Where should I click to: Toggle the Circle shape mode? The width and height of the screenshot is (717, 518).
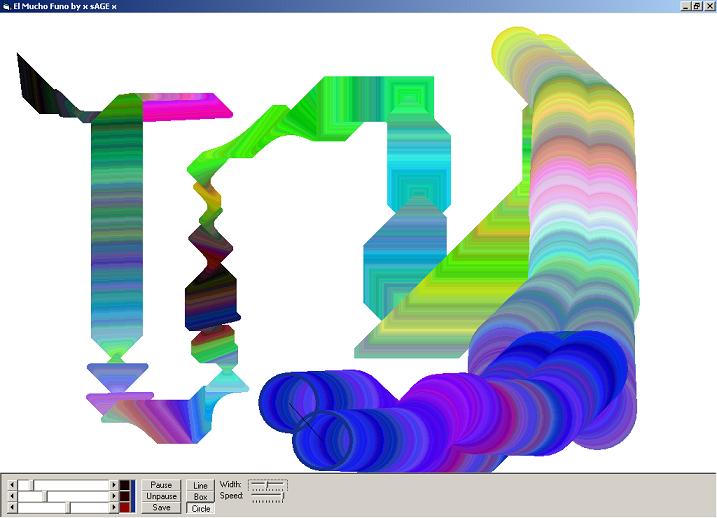point(201,508)
